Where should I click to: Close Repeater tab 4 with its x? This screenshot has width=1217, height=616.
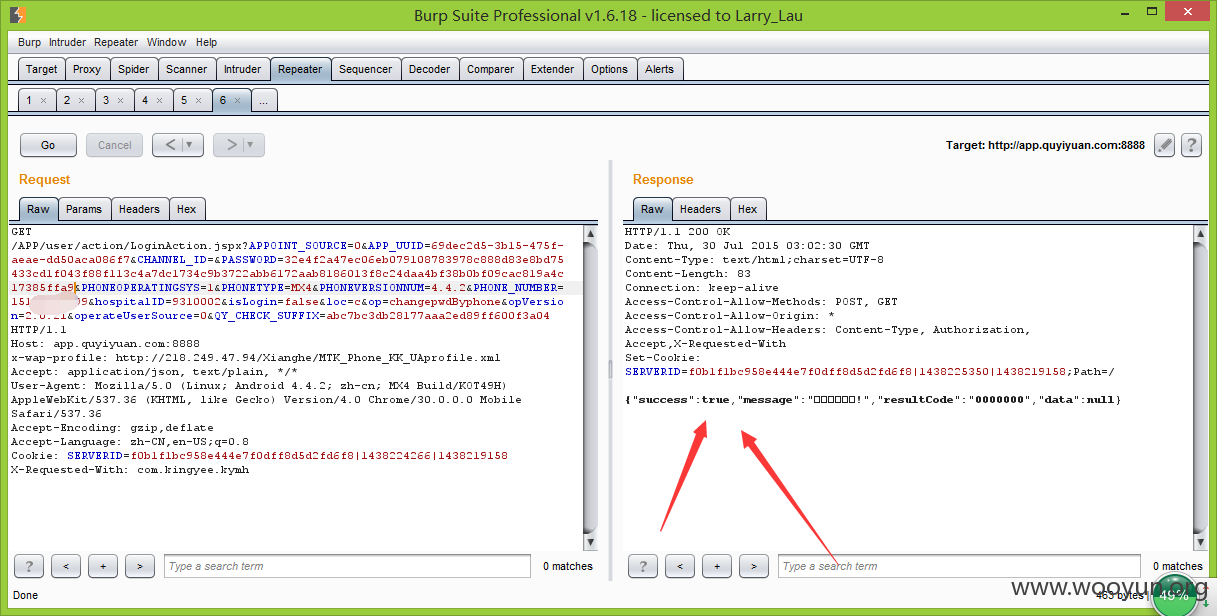pos(159,101)
